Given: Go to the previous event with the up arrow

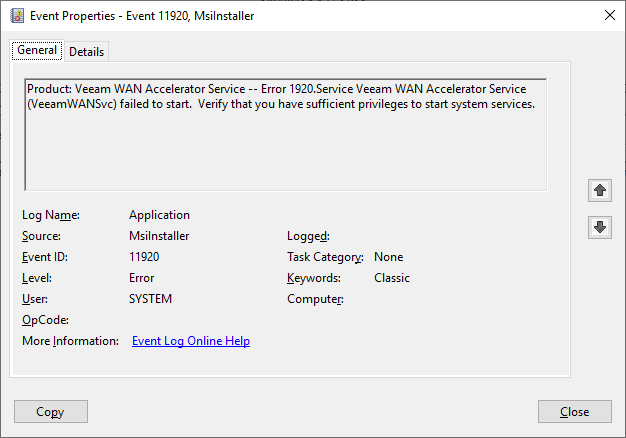Looking at the screenshot, I should tap(600, 190).
